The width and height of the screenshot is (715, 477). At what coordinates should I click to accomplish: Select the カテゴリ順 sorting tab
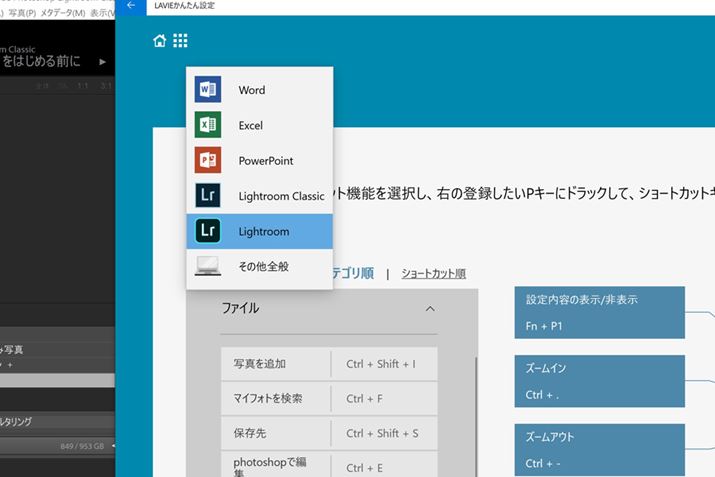pyautogui.click(x=353, y=273)
